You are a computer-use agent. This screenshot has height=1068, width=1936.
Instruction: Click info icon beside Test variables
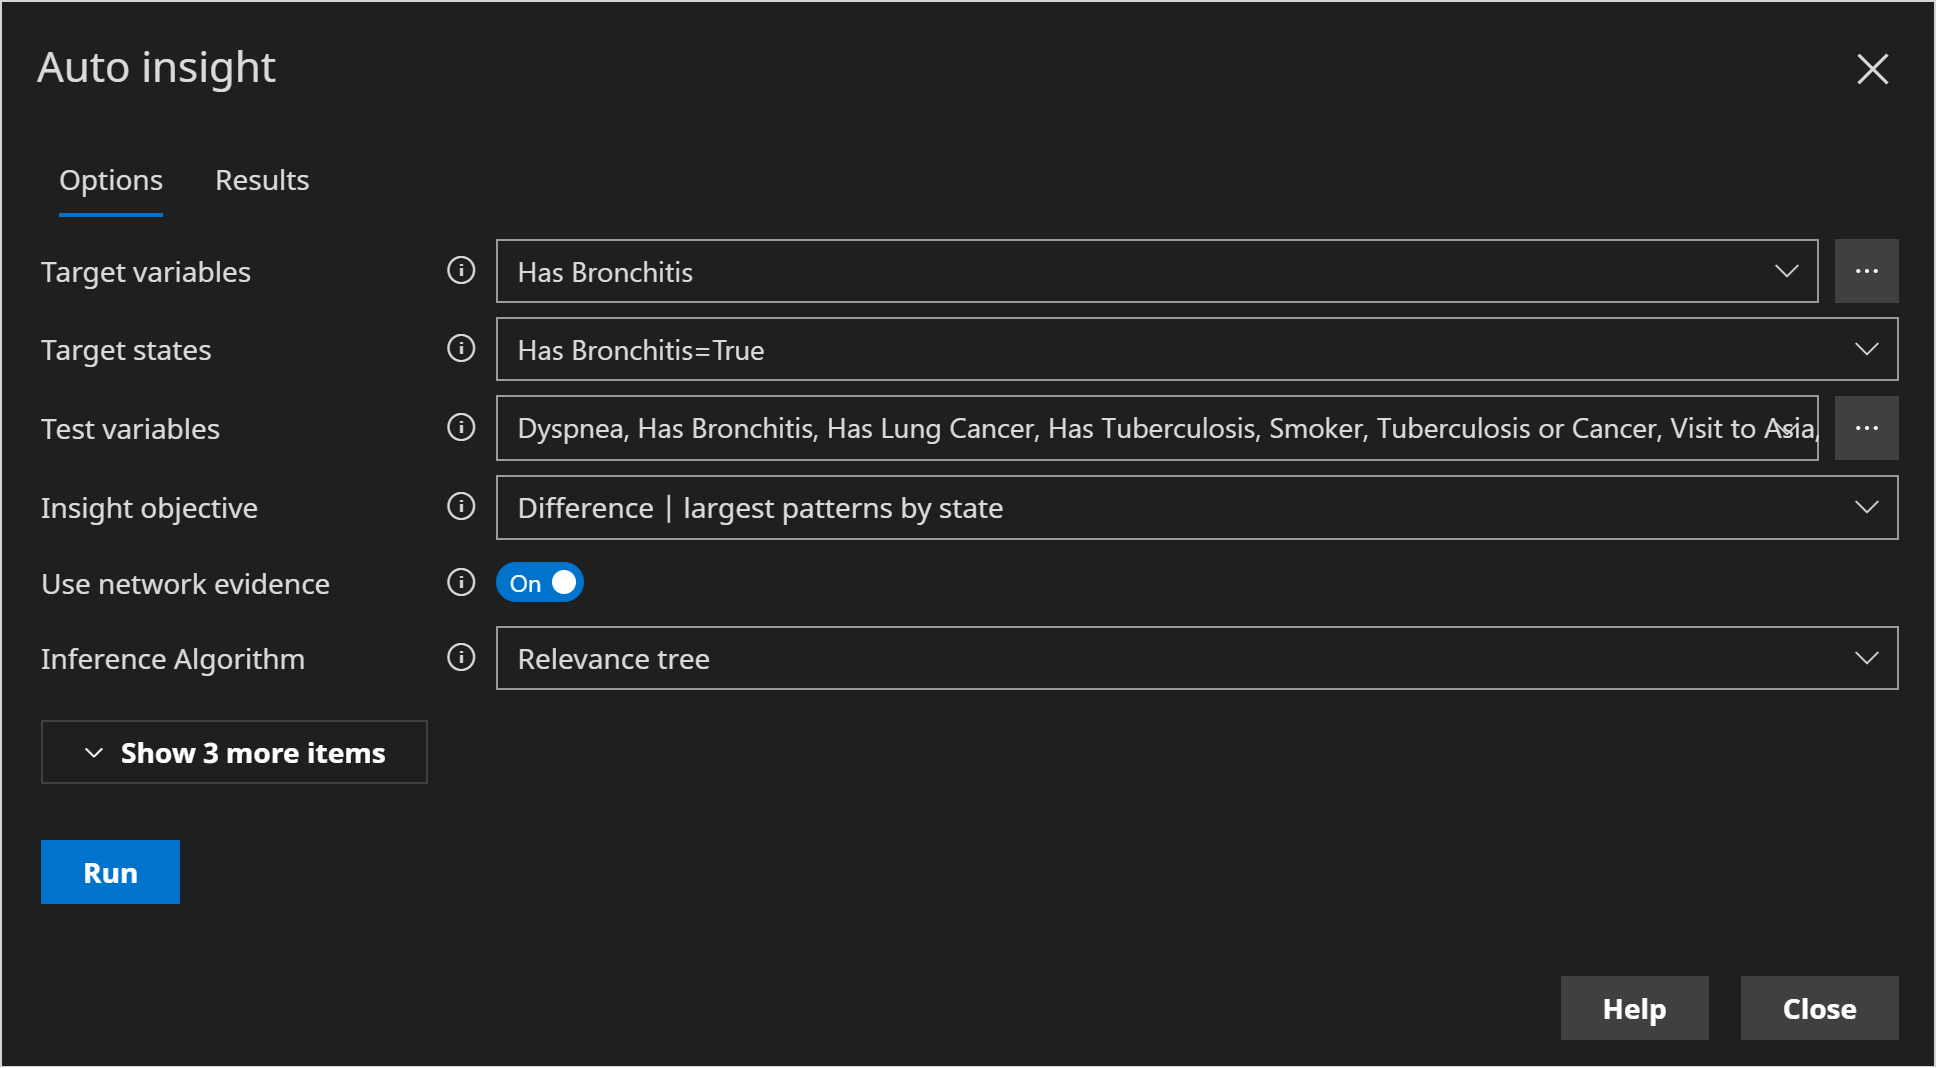pos(461,427)
